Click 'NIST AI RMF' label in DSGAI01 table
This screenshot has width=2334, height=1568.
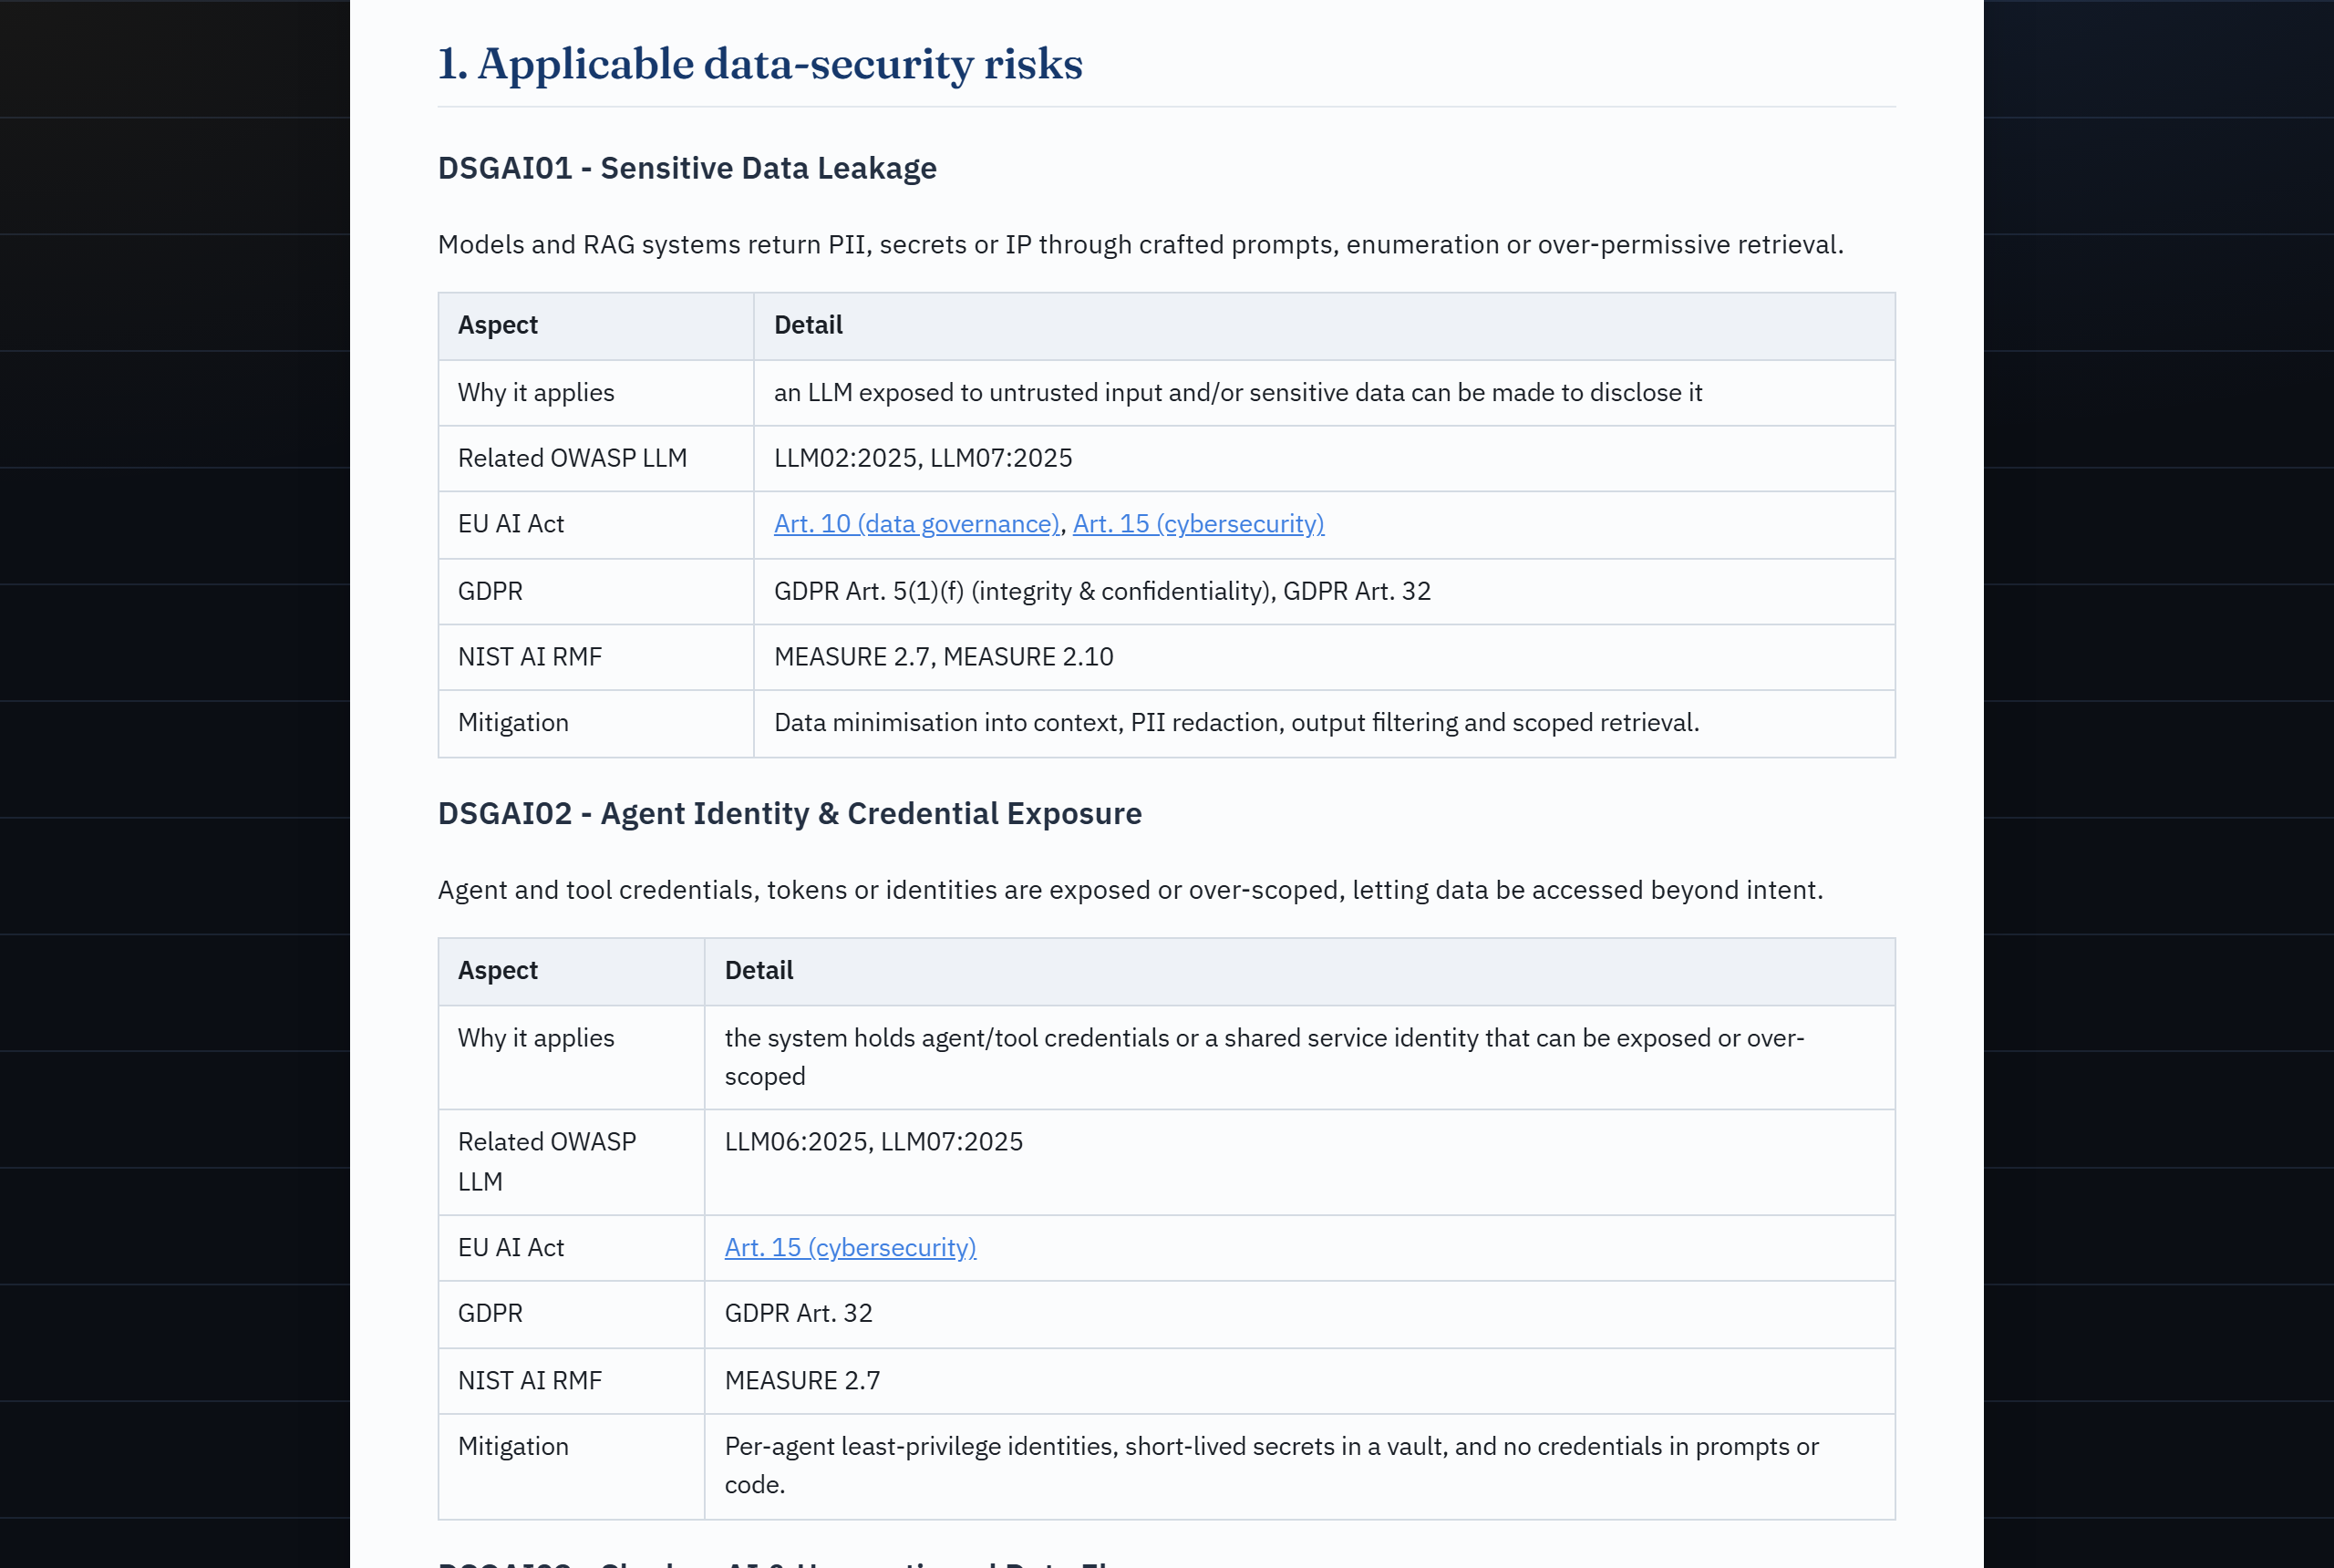[x=530, y=657]
